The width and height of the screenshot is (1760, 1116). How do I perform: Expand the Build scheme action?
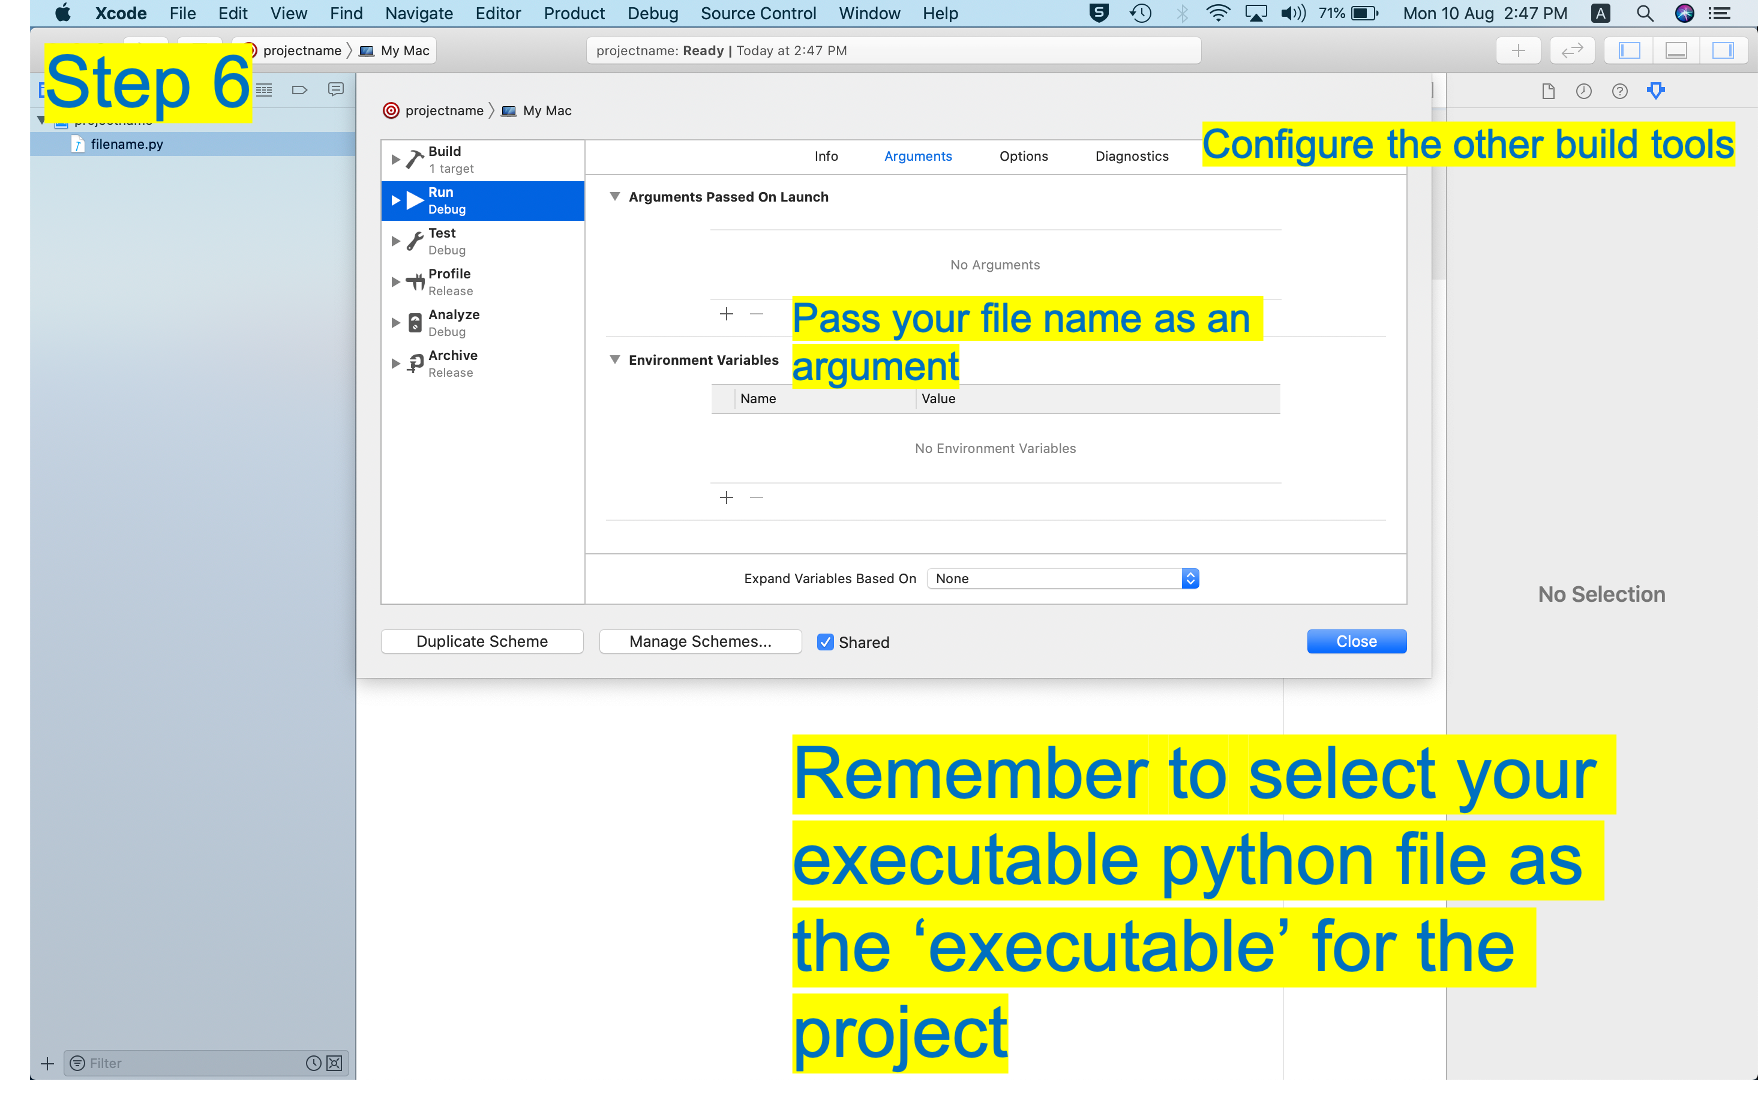pos(396,160)
